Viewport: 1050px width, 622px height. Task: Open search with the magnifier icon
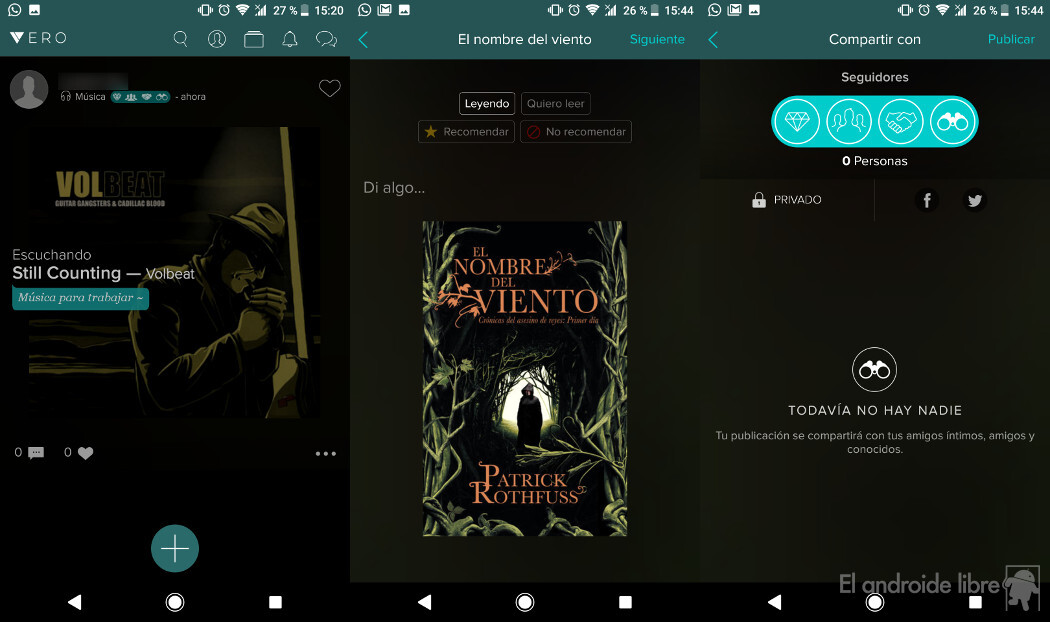tap(180, 39)
